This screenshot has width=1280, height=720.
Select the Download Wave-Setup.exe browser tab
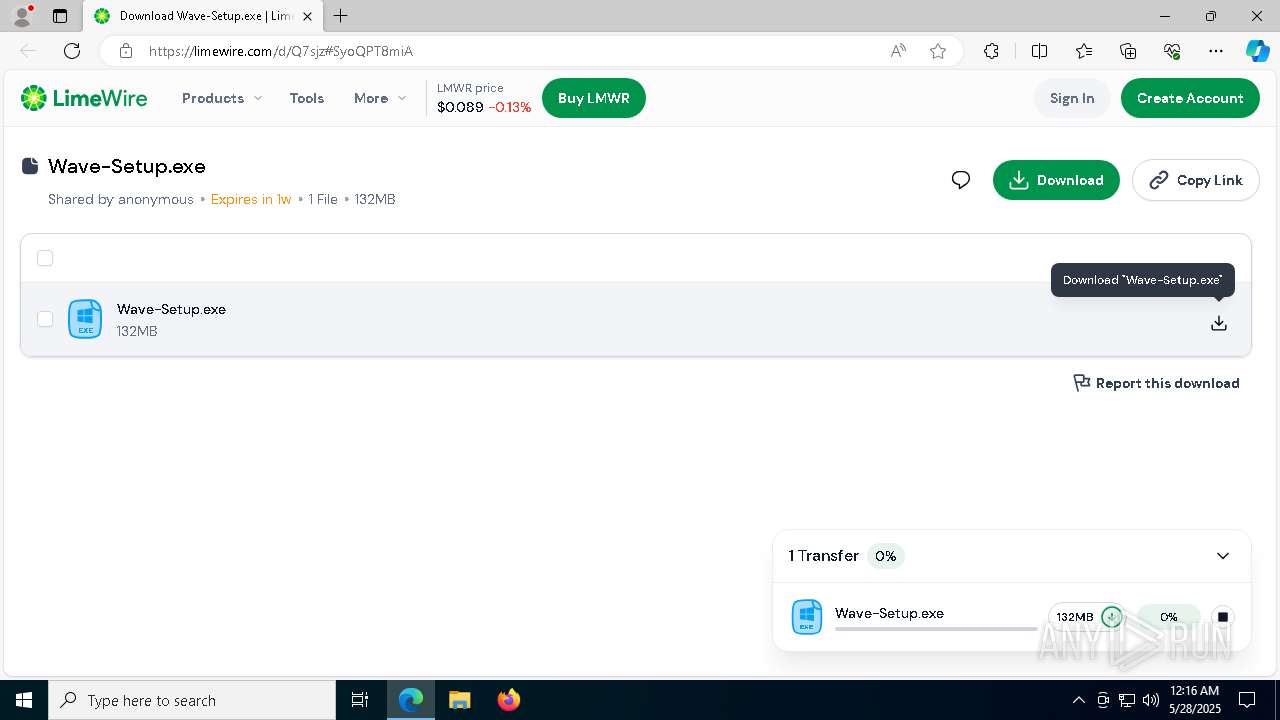(202, 16)
